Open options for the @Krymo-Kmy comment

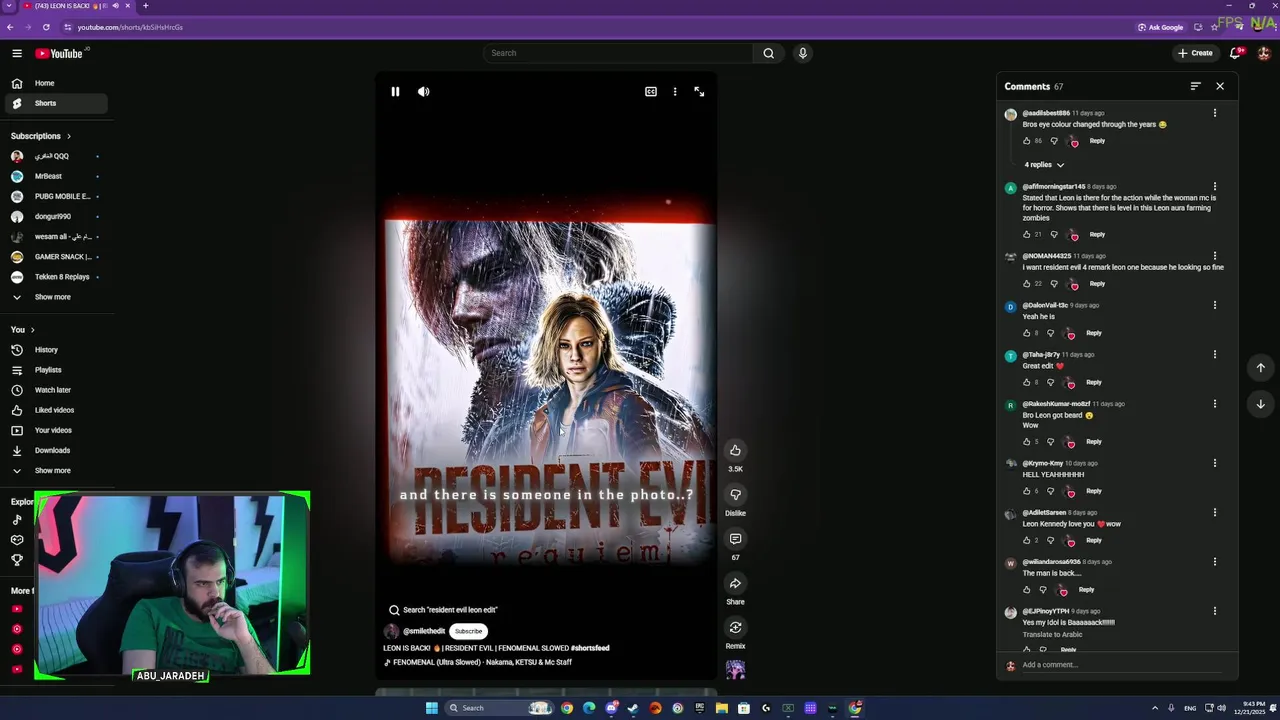[x=1215, y=463]
